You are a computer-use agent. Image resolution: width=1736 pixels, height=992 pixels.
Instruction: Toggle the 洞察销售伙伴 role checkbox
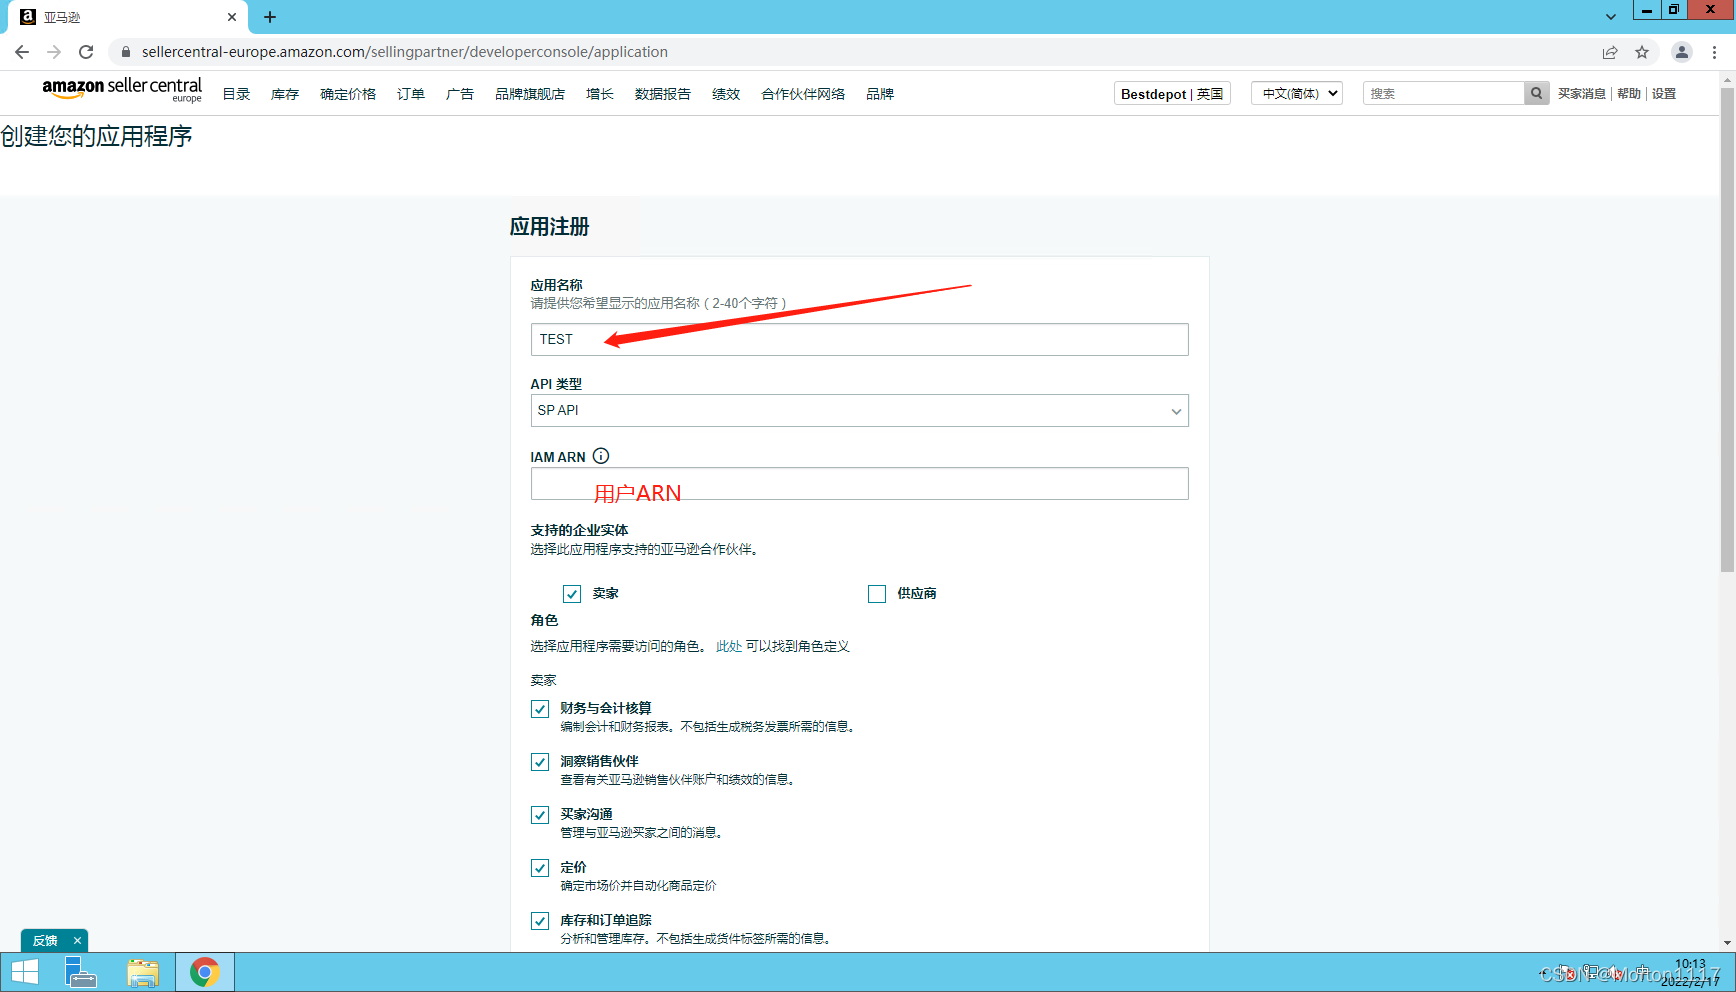click(540, 762)
